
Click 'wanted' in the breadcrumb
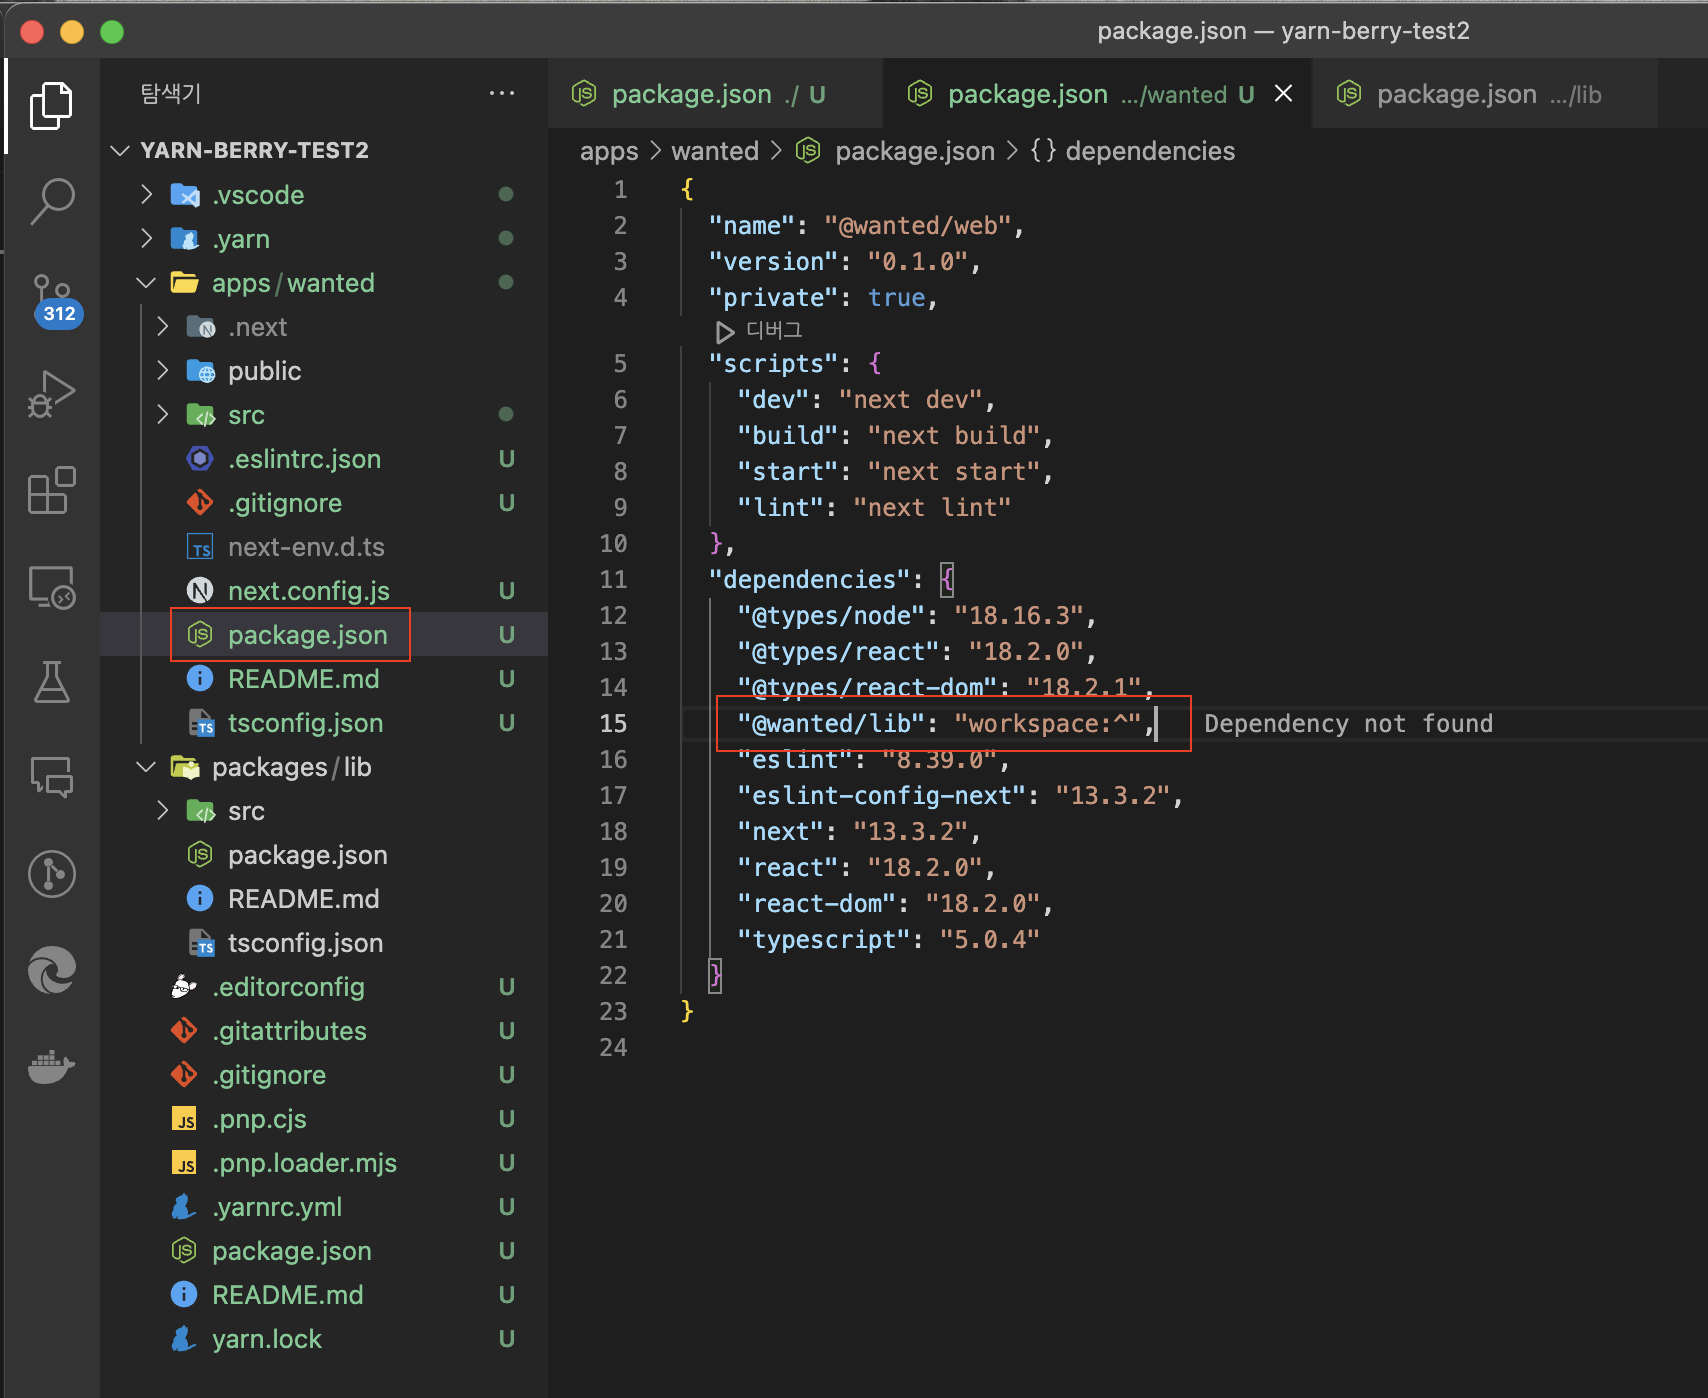715,151
